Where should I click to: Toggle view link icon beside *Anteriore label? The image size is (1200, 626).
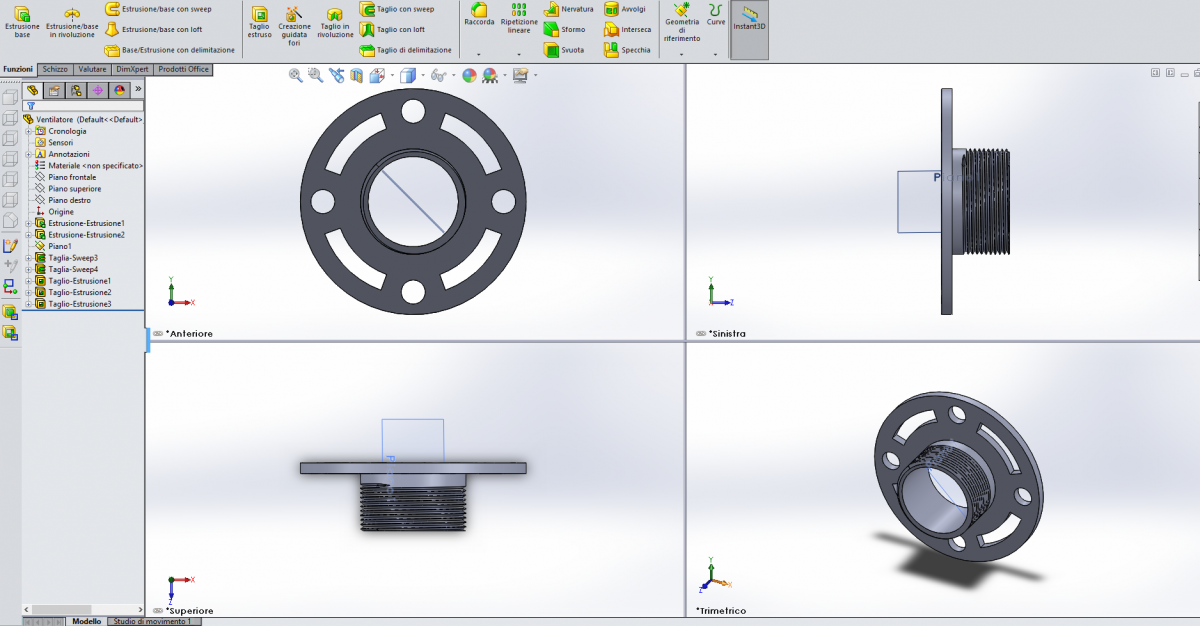point(158,333)
